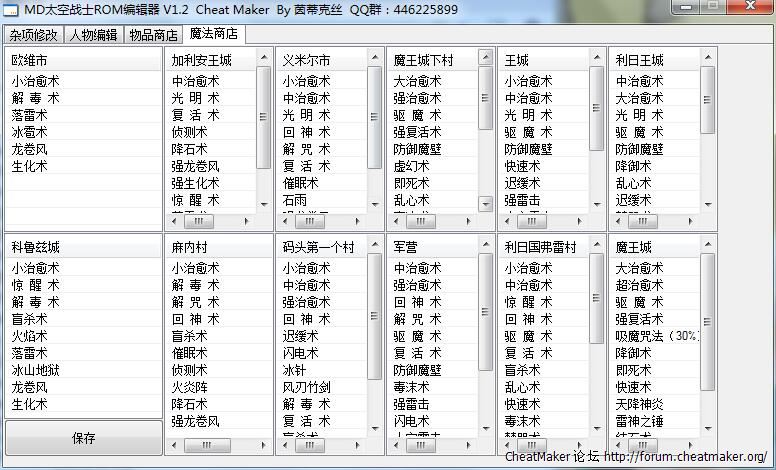Select 龙卷风 in the 欧维市 list
The width and height of the screenshot is (776, 470).
(30, 149)
